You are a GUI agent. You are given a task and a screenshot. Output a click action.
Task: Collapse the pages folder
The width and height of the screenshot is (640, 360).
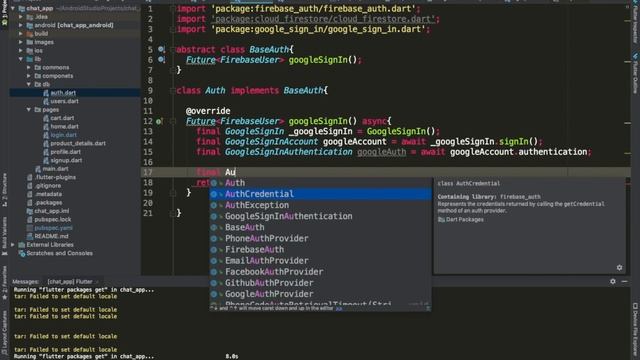29,109
